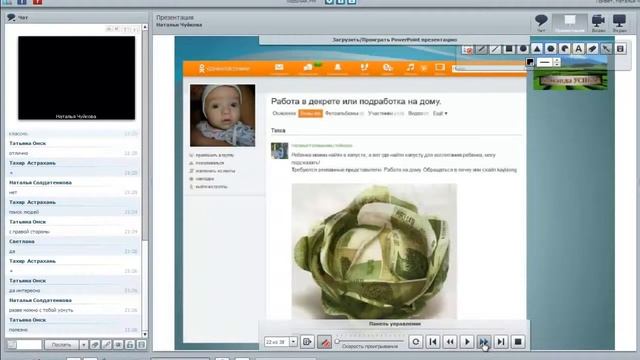Image resolution: width=640 pixels, height=360 pixels.
Task: Select the highlighted orange Topics tab
Action: [x=310, y=113]
